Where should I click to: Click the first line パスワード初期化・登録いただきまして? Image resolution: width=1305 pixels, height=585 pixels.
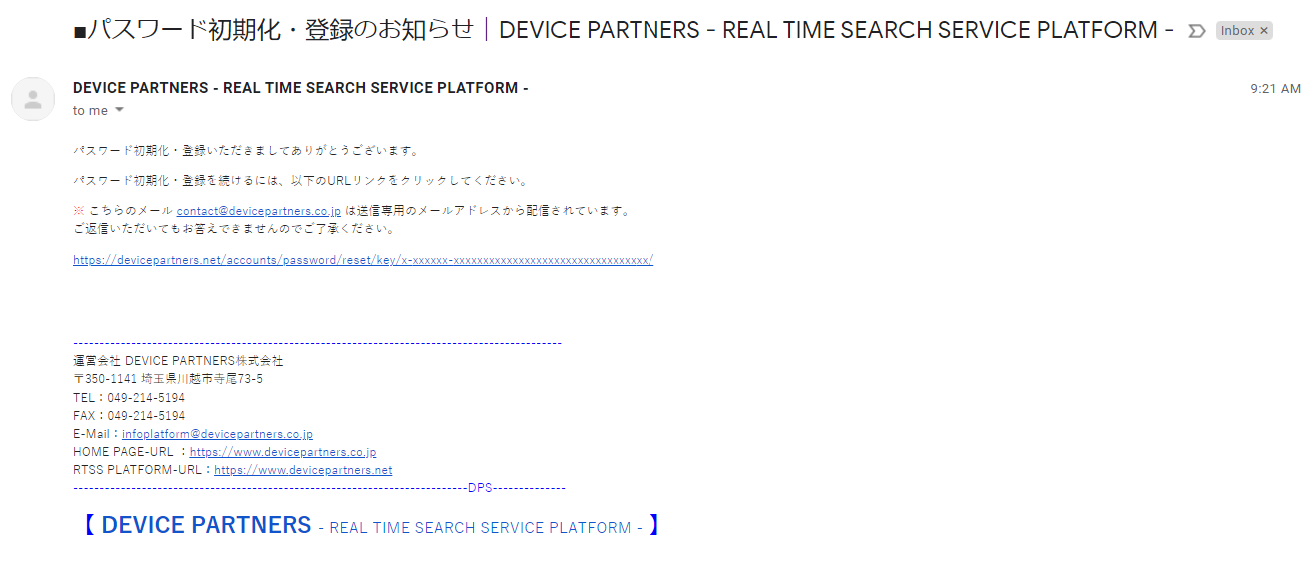click(x=246, y=151)
